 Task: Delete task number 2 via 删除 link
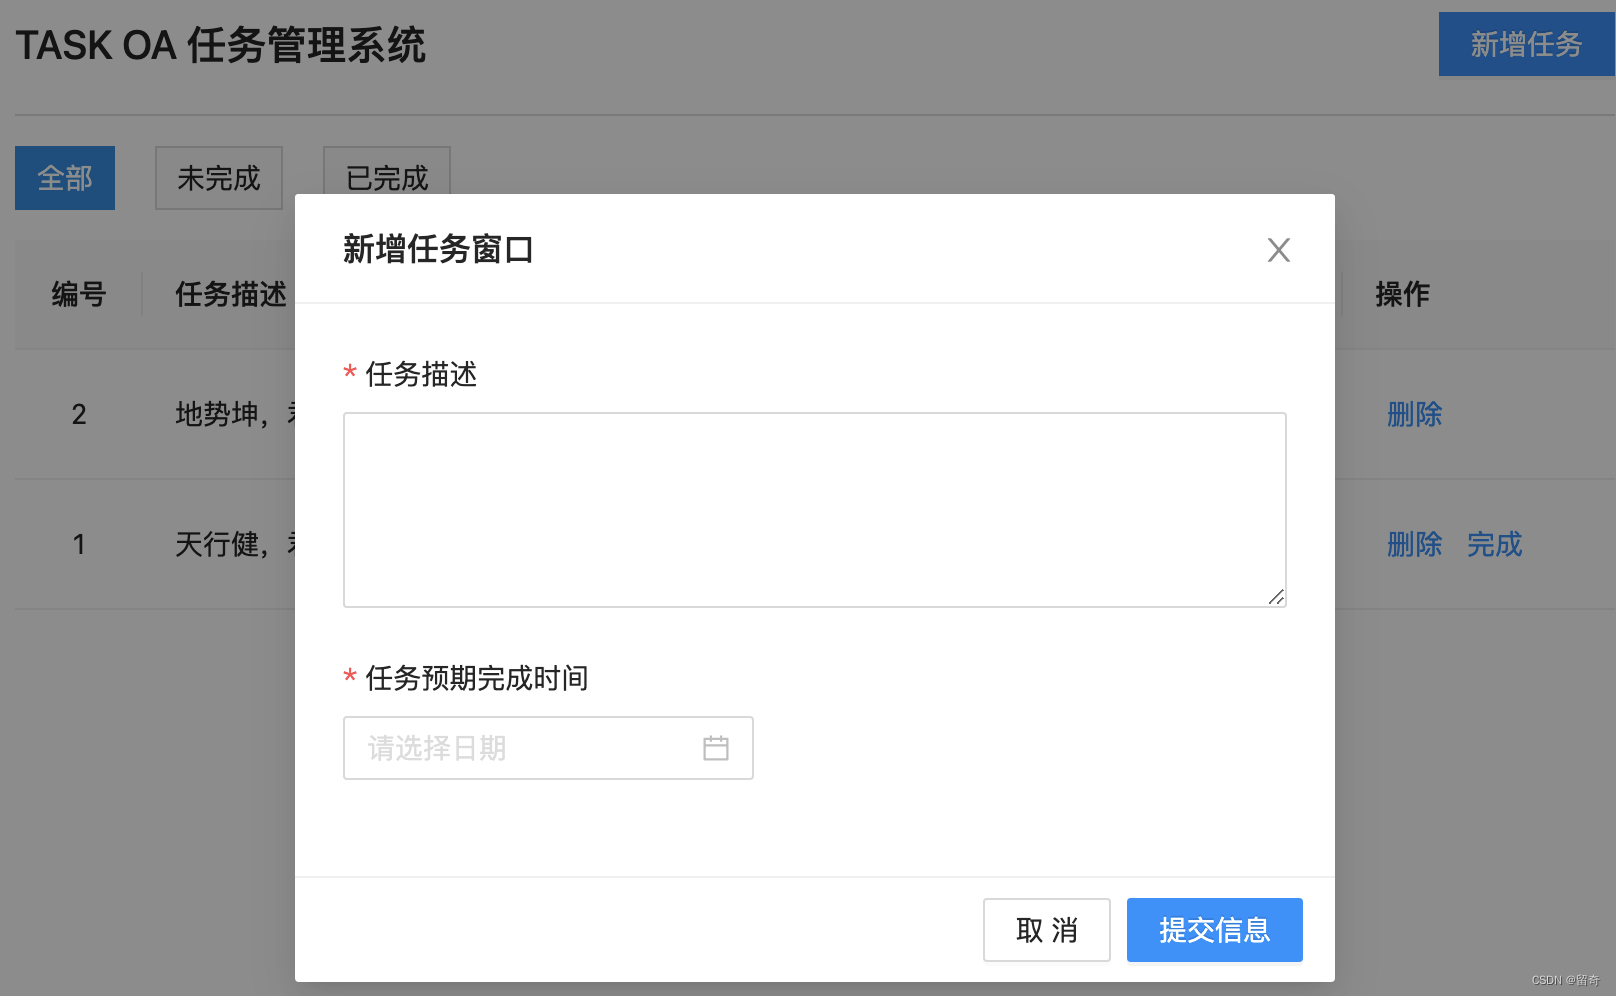1414,414
